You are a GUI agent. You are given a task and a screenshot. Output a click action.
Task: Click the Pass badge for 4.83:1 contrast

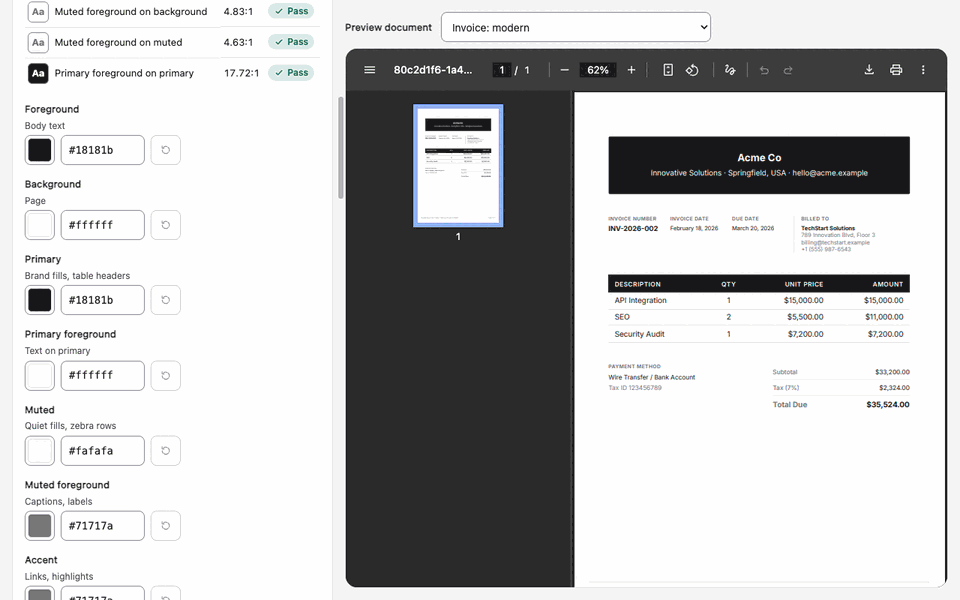[x=291, y=11]
